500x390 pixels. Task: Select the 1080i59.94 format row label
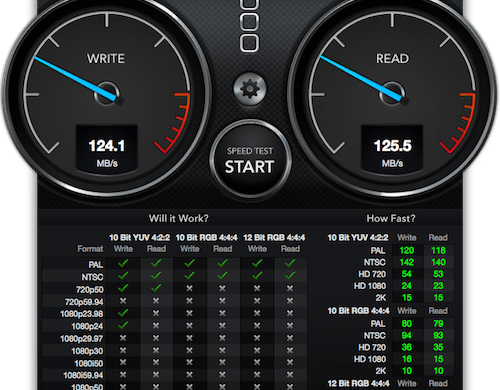(x=83, y=375)
